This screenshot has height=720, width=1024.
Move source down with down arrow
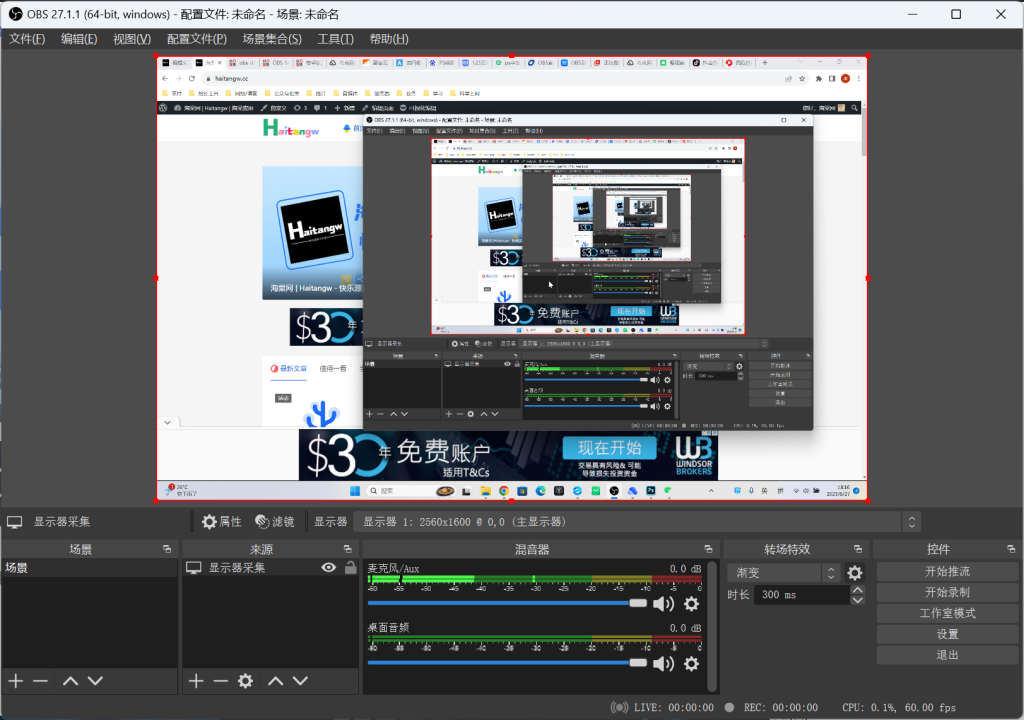pos(299,681)
